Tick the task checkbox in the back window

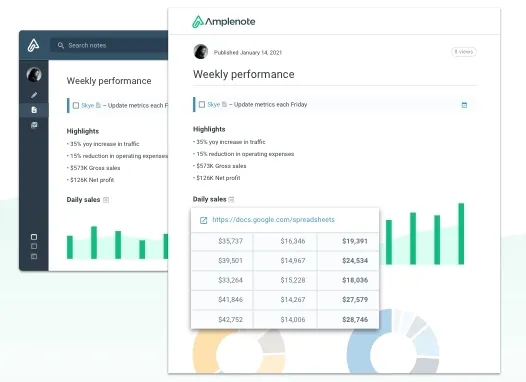[x=76, y=106]
